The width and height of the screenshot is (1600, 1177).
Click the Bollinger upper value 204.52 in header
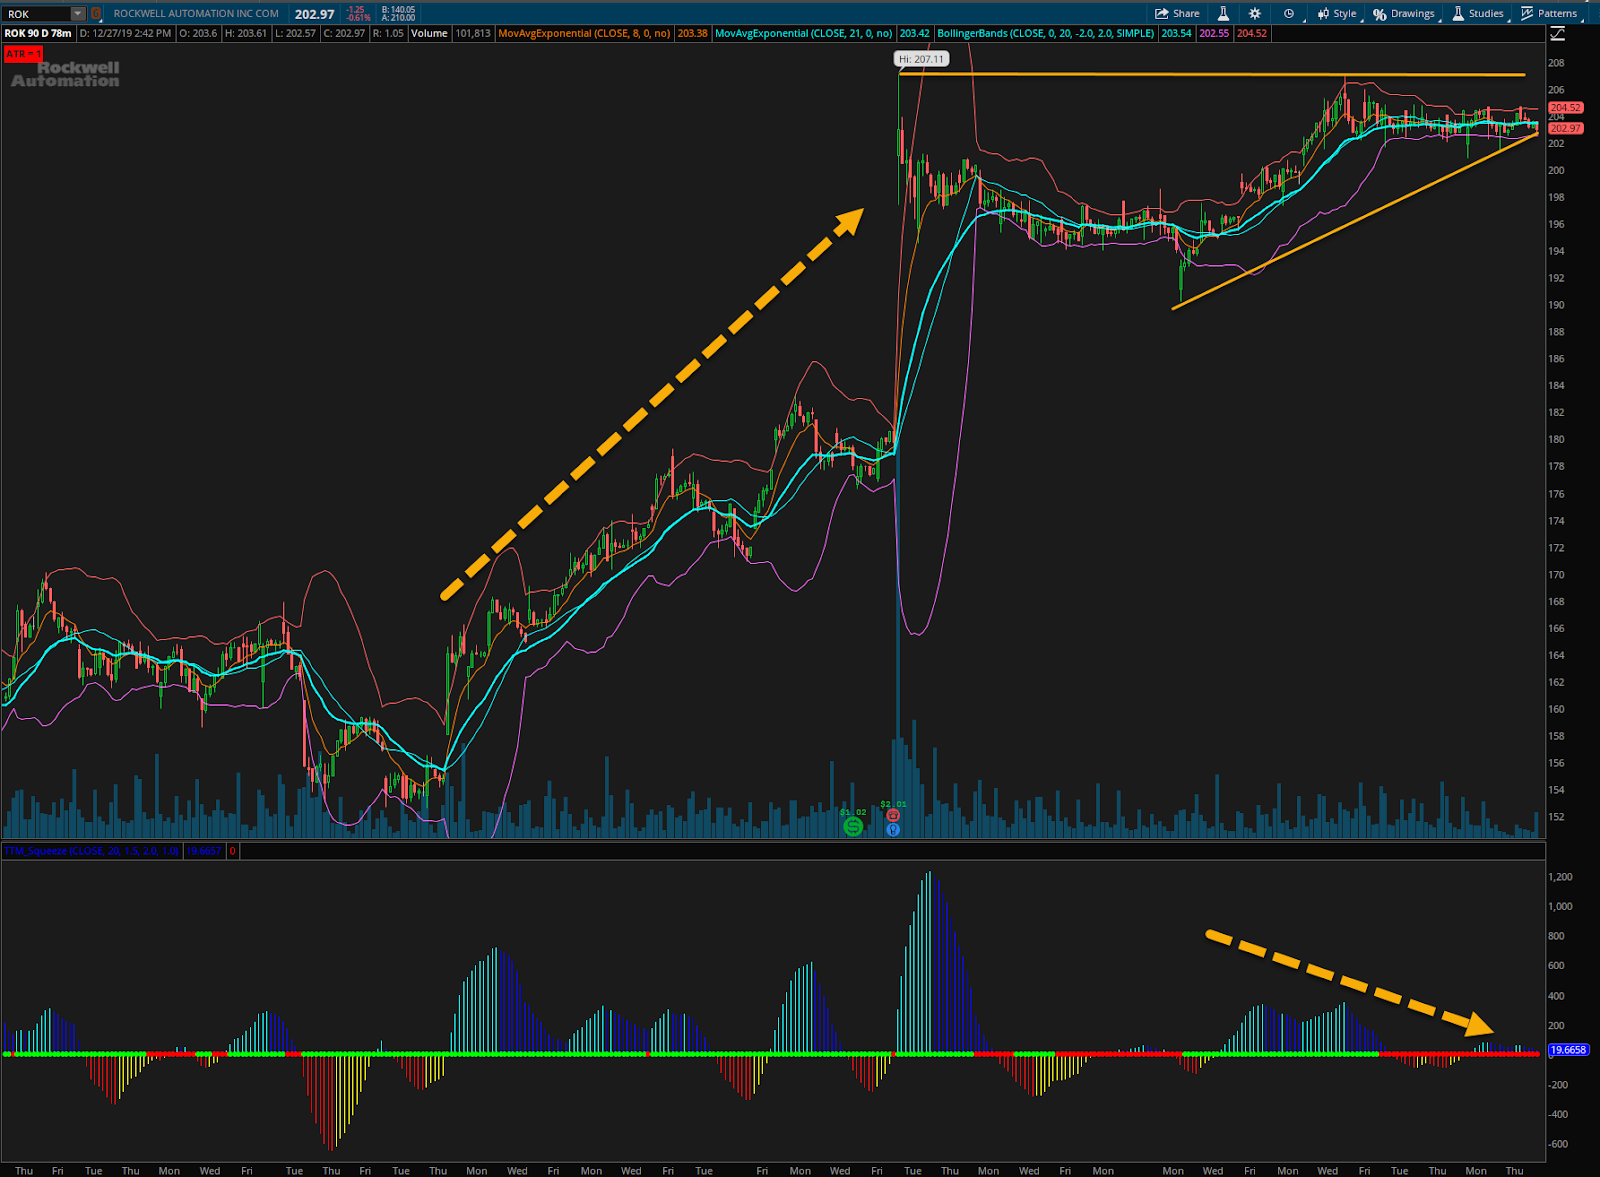click(x=1252, y=33)
